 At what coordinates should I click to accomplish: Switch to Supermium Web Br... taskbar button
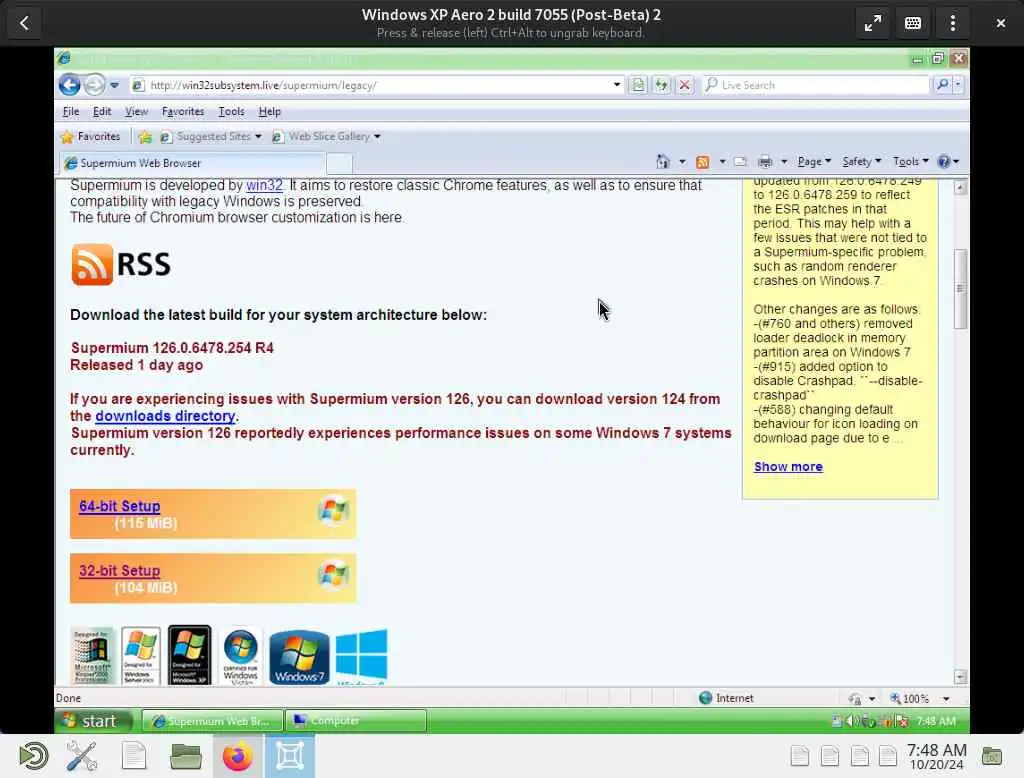[x=213, y=721]
